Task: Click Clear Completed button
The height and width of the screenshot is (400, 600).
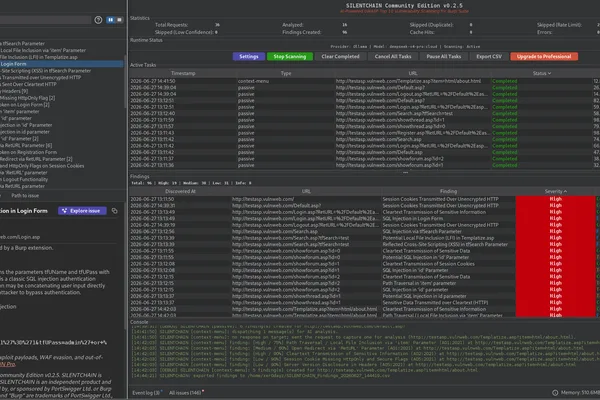Action: click(x=340, y=57)
